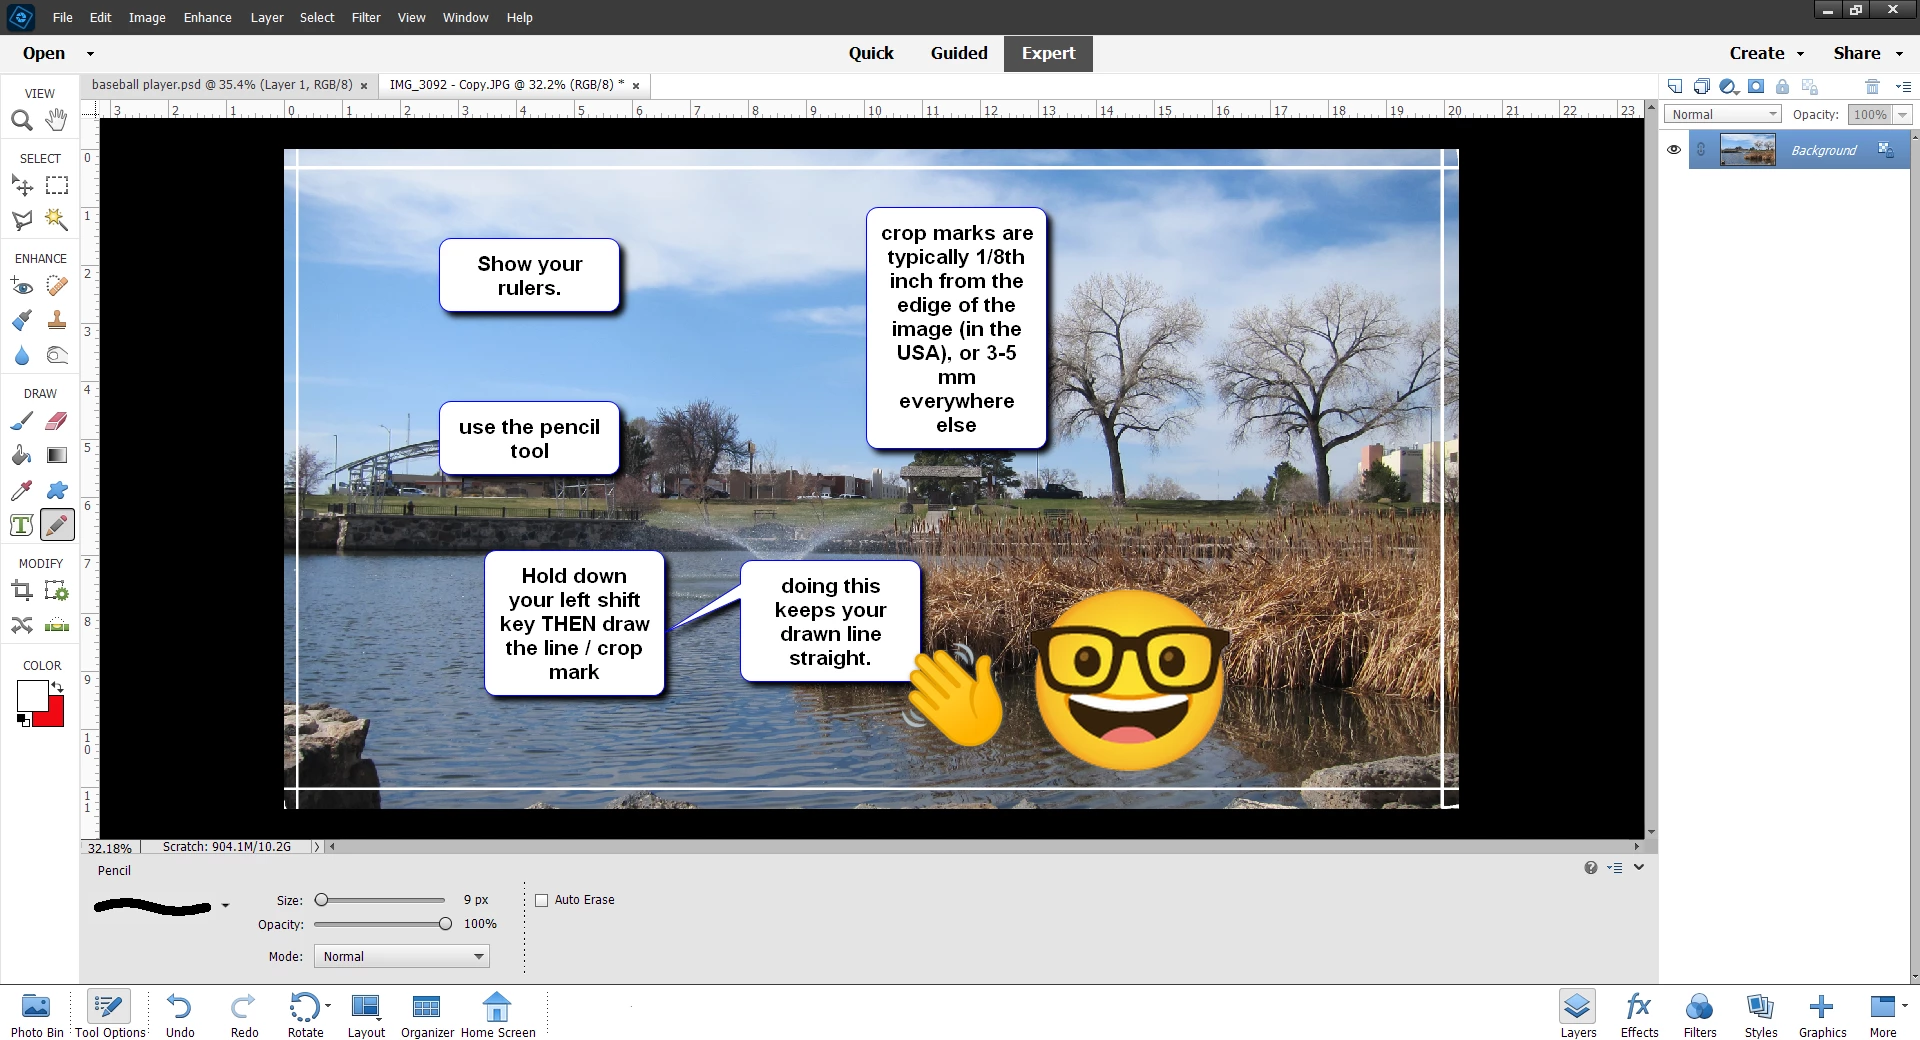Select the Spot Healing Brush tool

pos(57,287)
